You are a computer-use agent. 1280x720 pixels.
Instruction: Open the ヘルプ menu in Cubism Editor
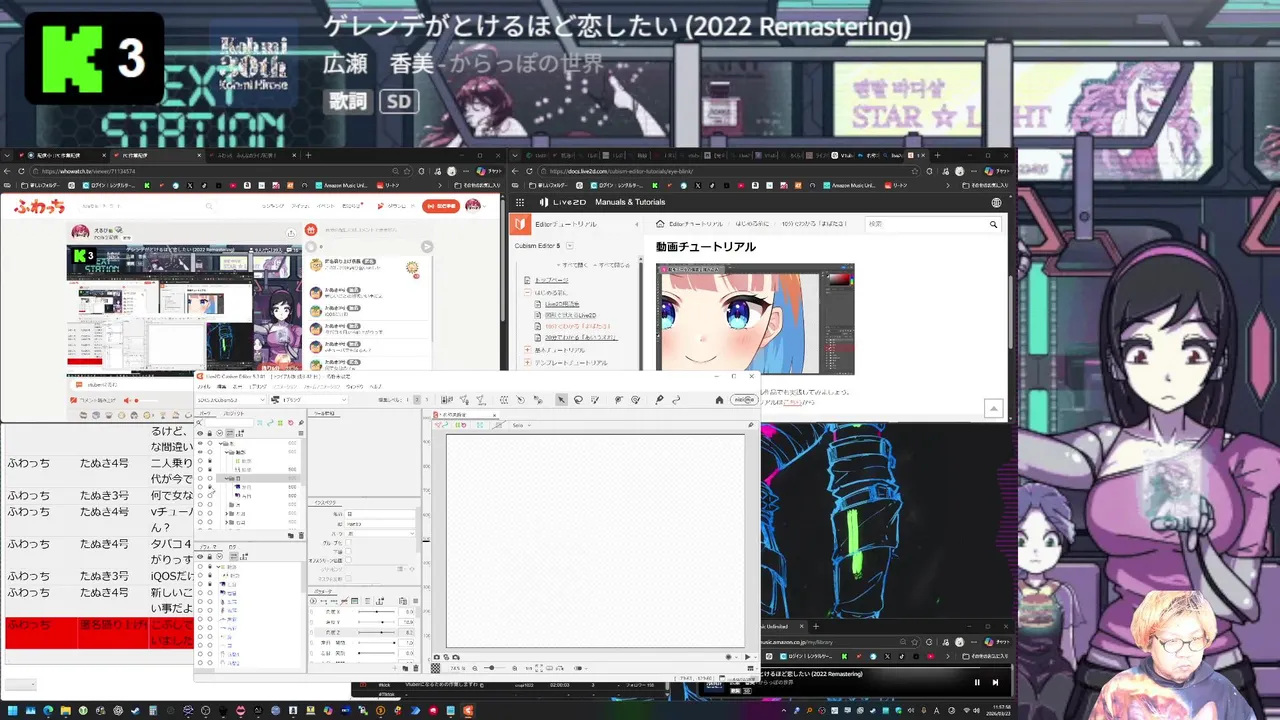coord(375,387)
